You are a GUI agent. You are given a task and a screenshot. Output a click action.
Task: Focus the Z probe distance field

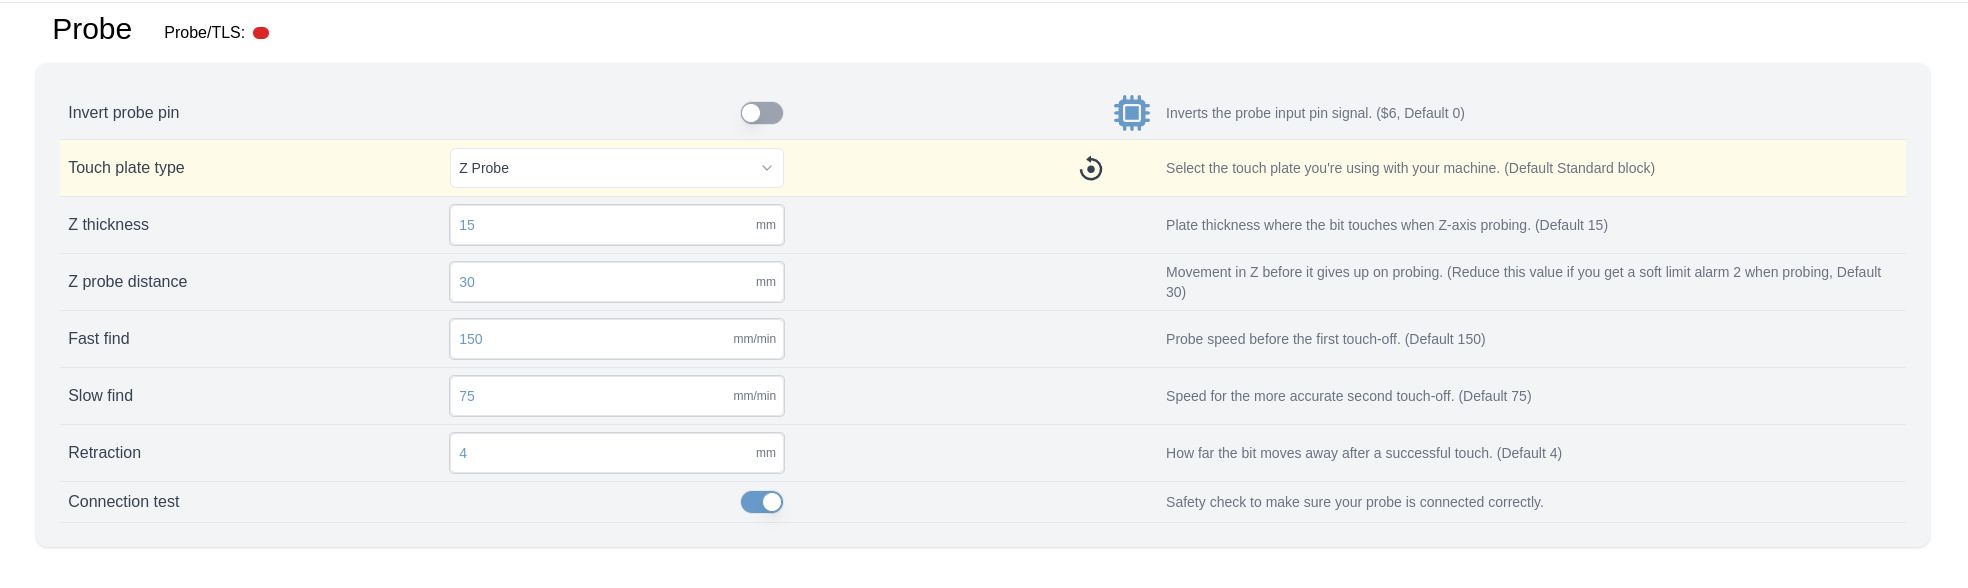click(617, 282)
